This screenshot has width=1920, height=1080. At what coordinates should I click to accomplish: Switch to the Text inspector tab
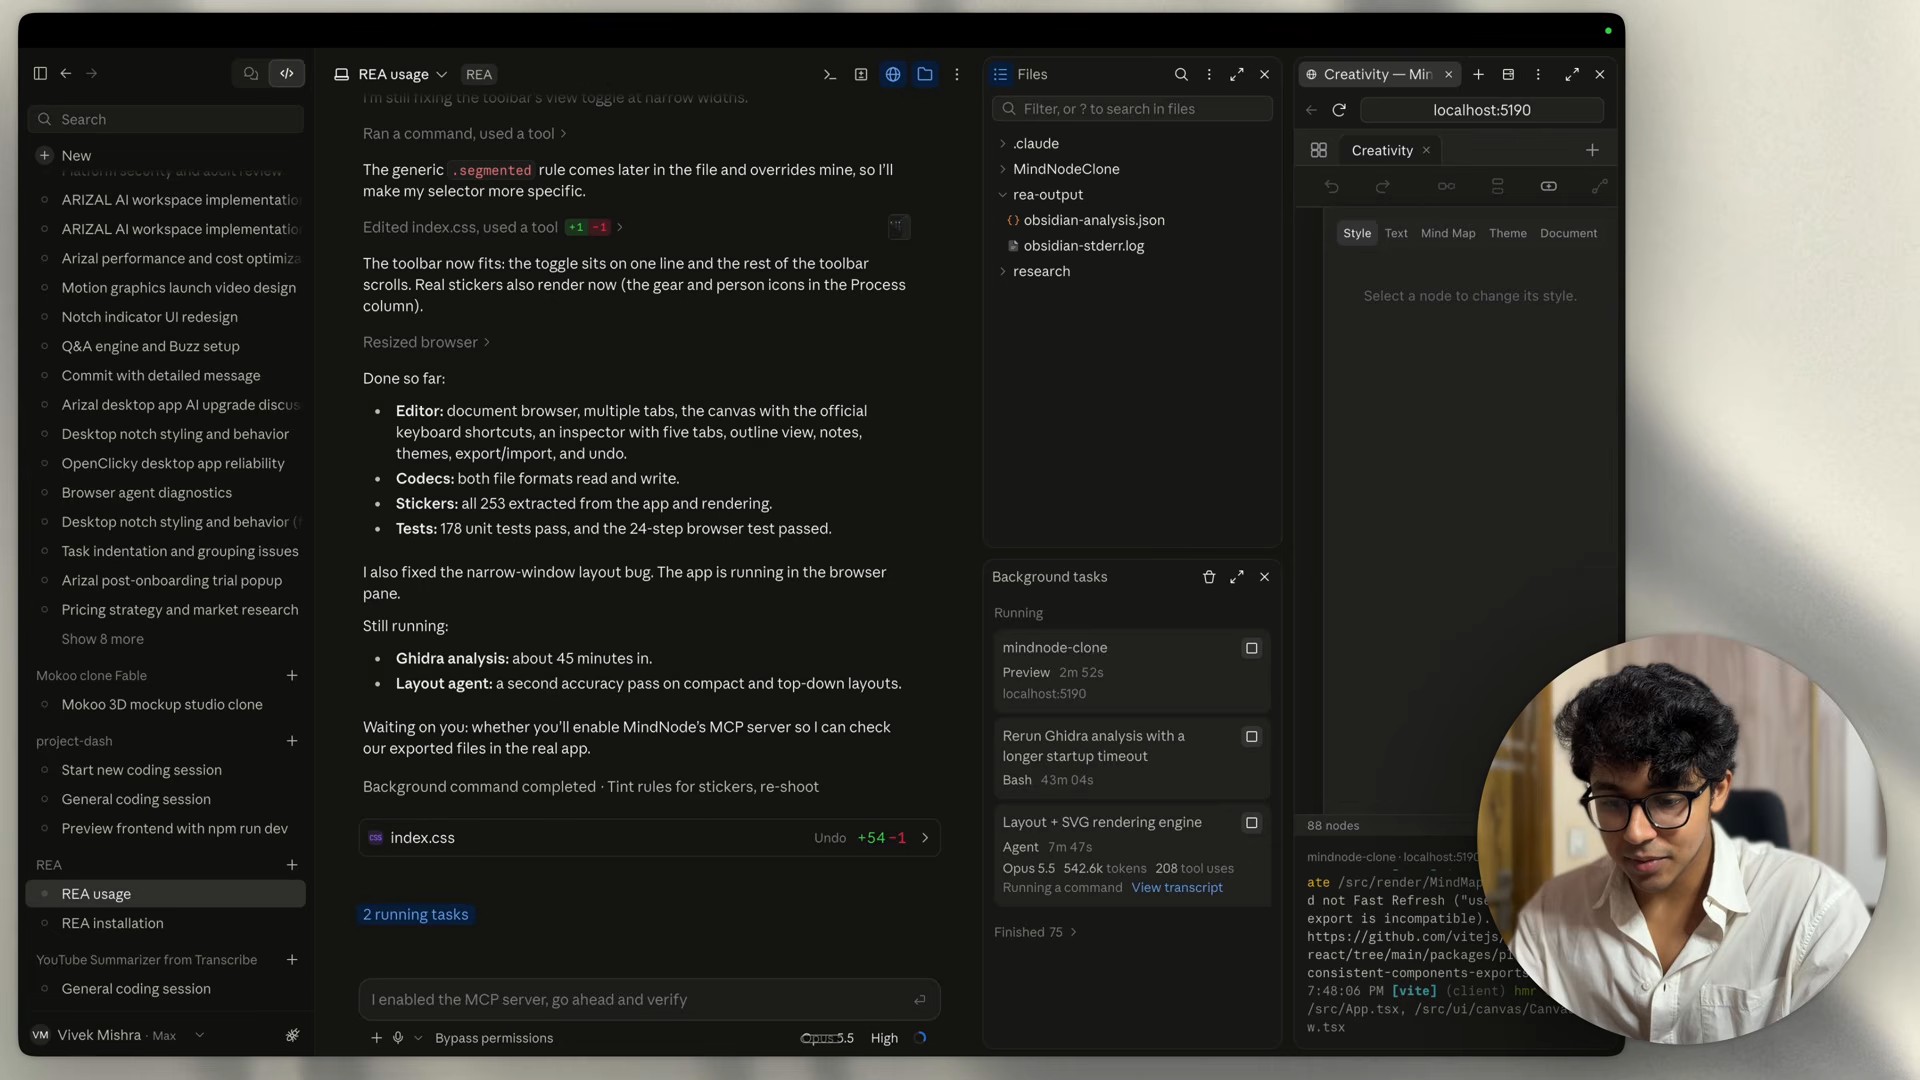point(1396,233)
